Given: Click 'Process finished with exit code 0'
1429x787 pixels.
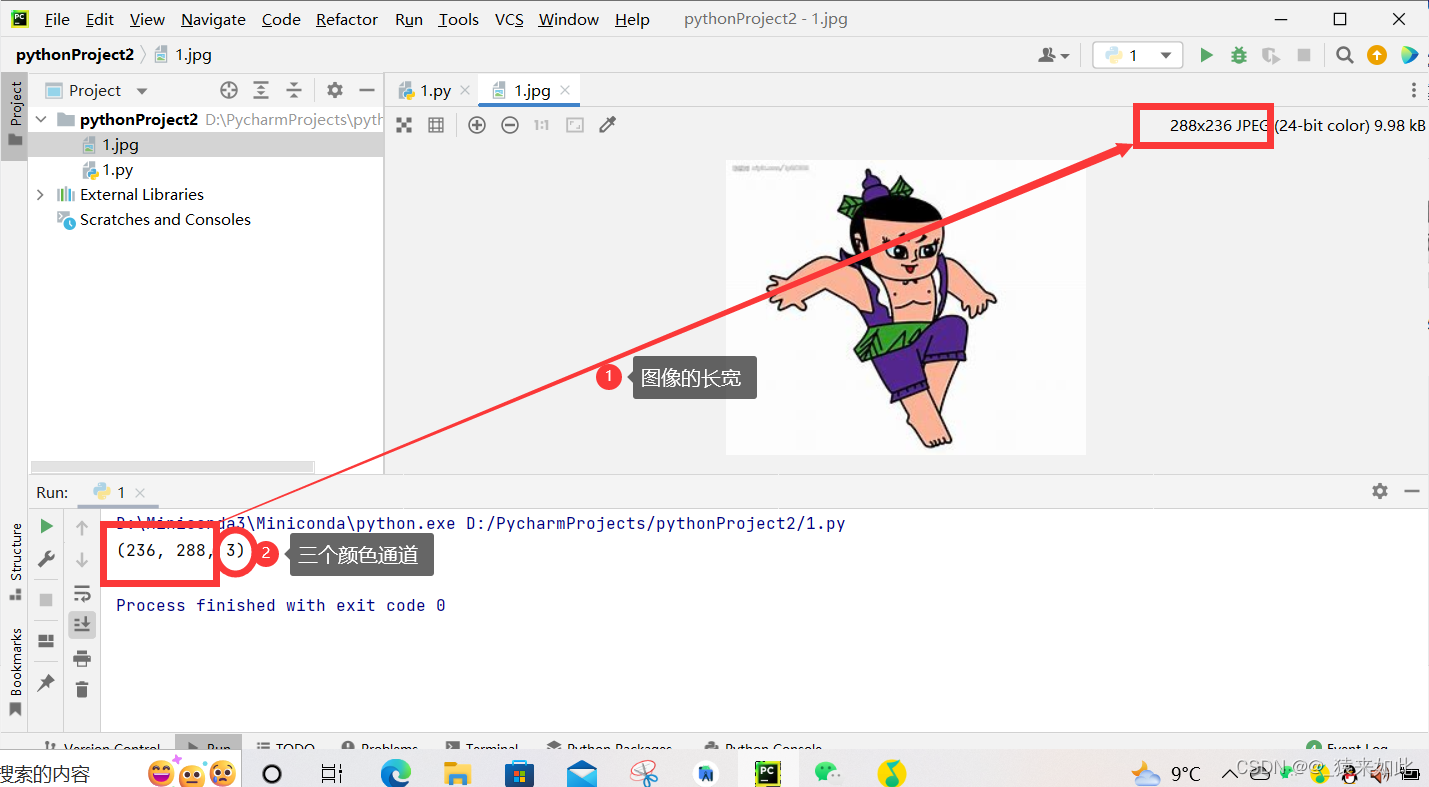Looking at the screenshot, I should coord(281,605).
